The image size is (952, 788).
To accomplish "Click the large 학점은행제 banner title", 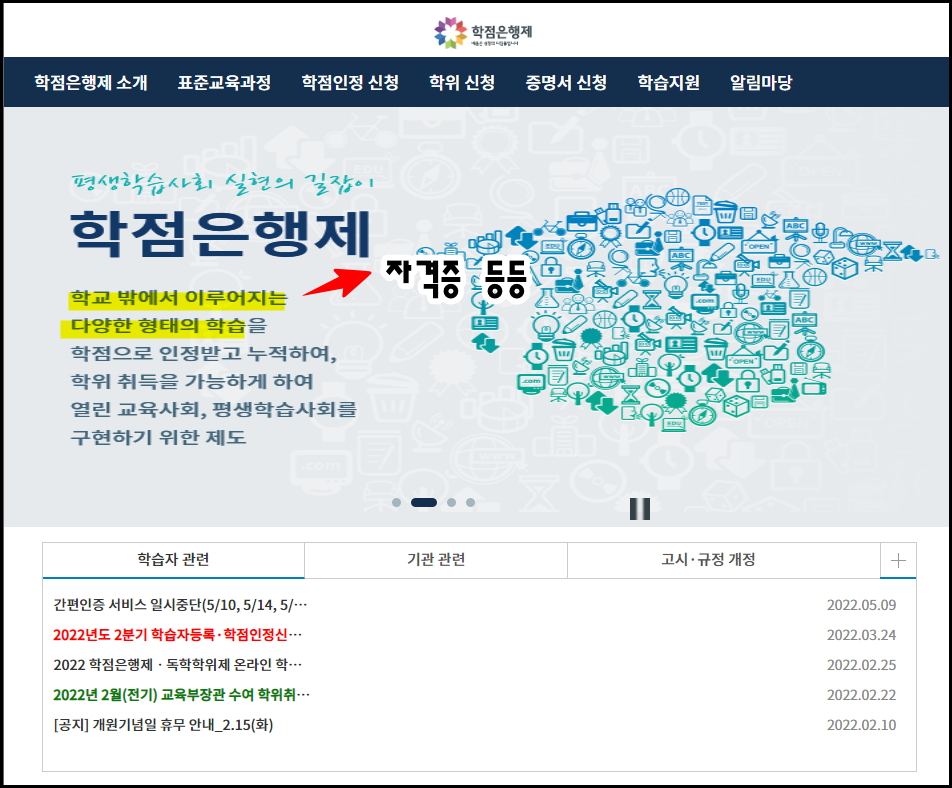I will tap(221, 234).
